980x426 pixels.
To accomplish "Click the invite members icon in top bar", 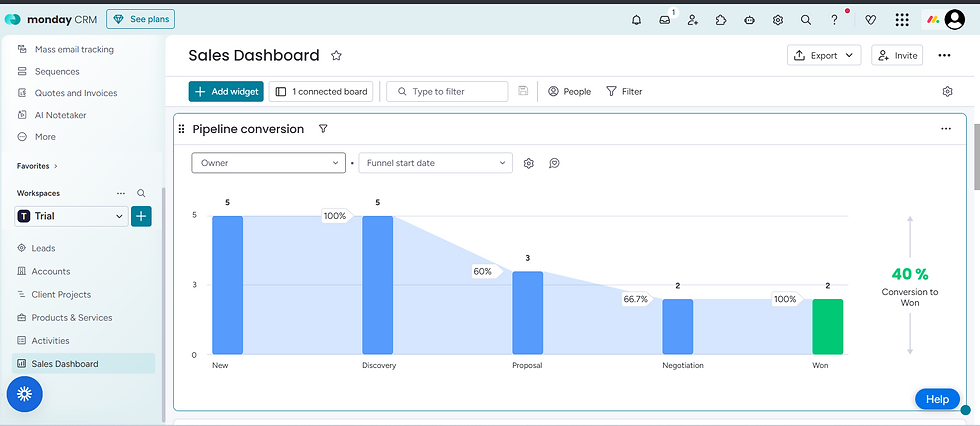I will point(692,20).
